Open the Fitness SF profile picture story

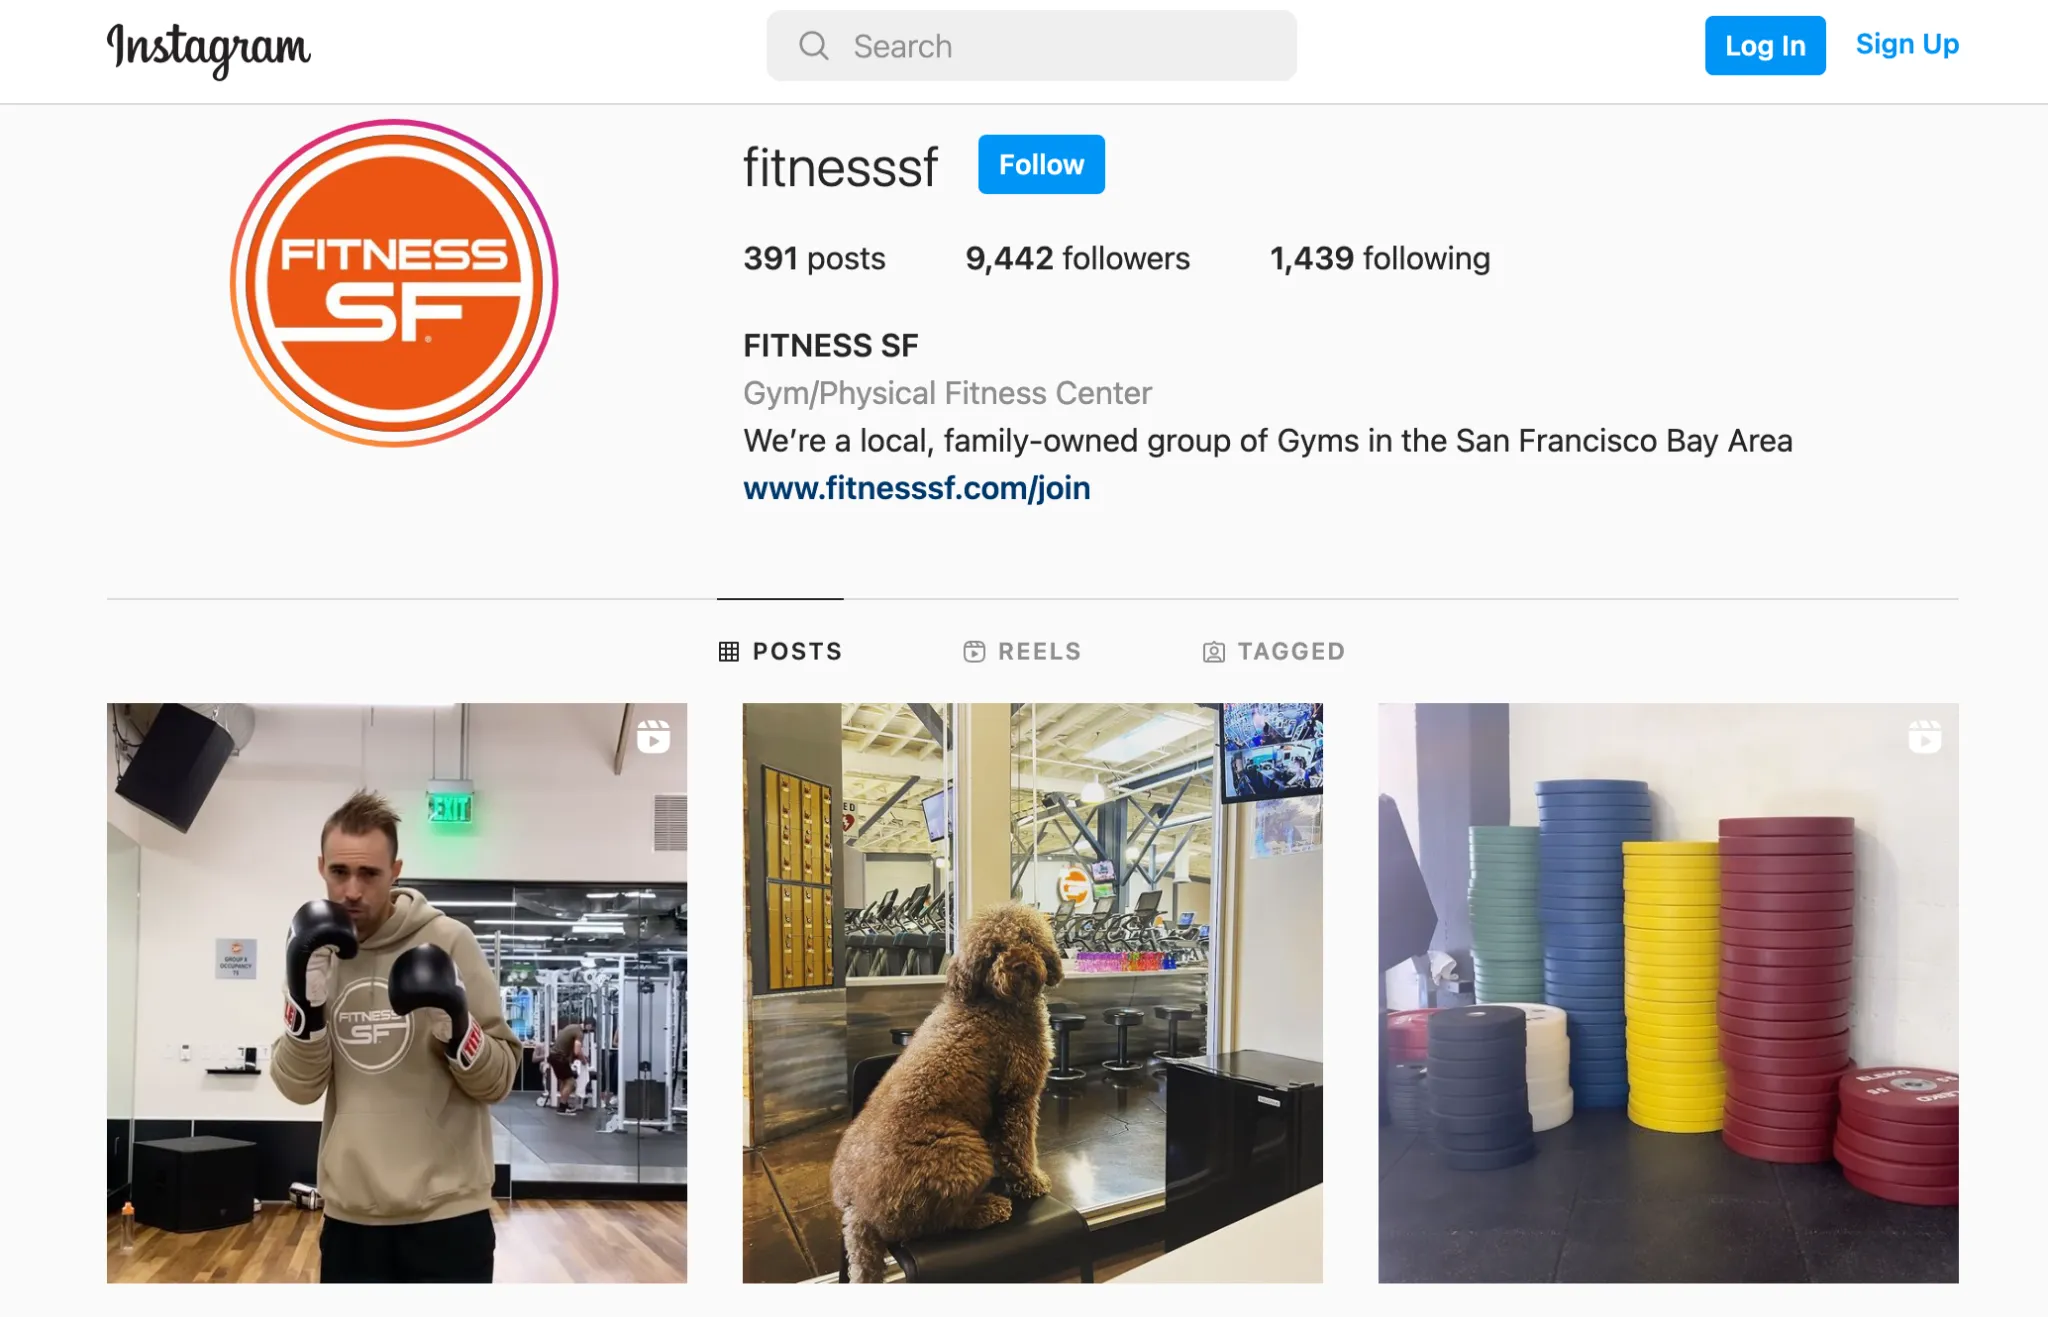(x=394, y=283)
